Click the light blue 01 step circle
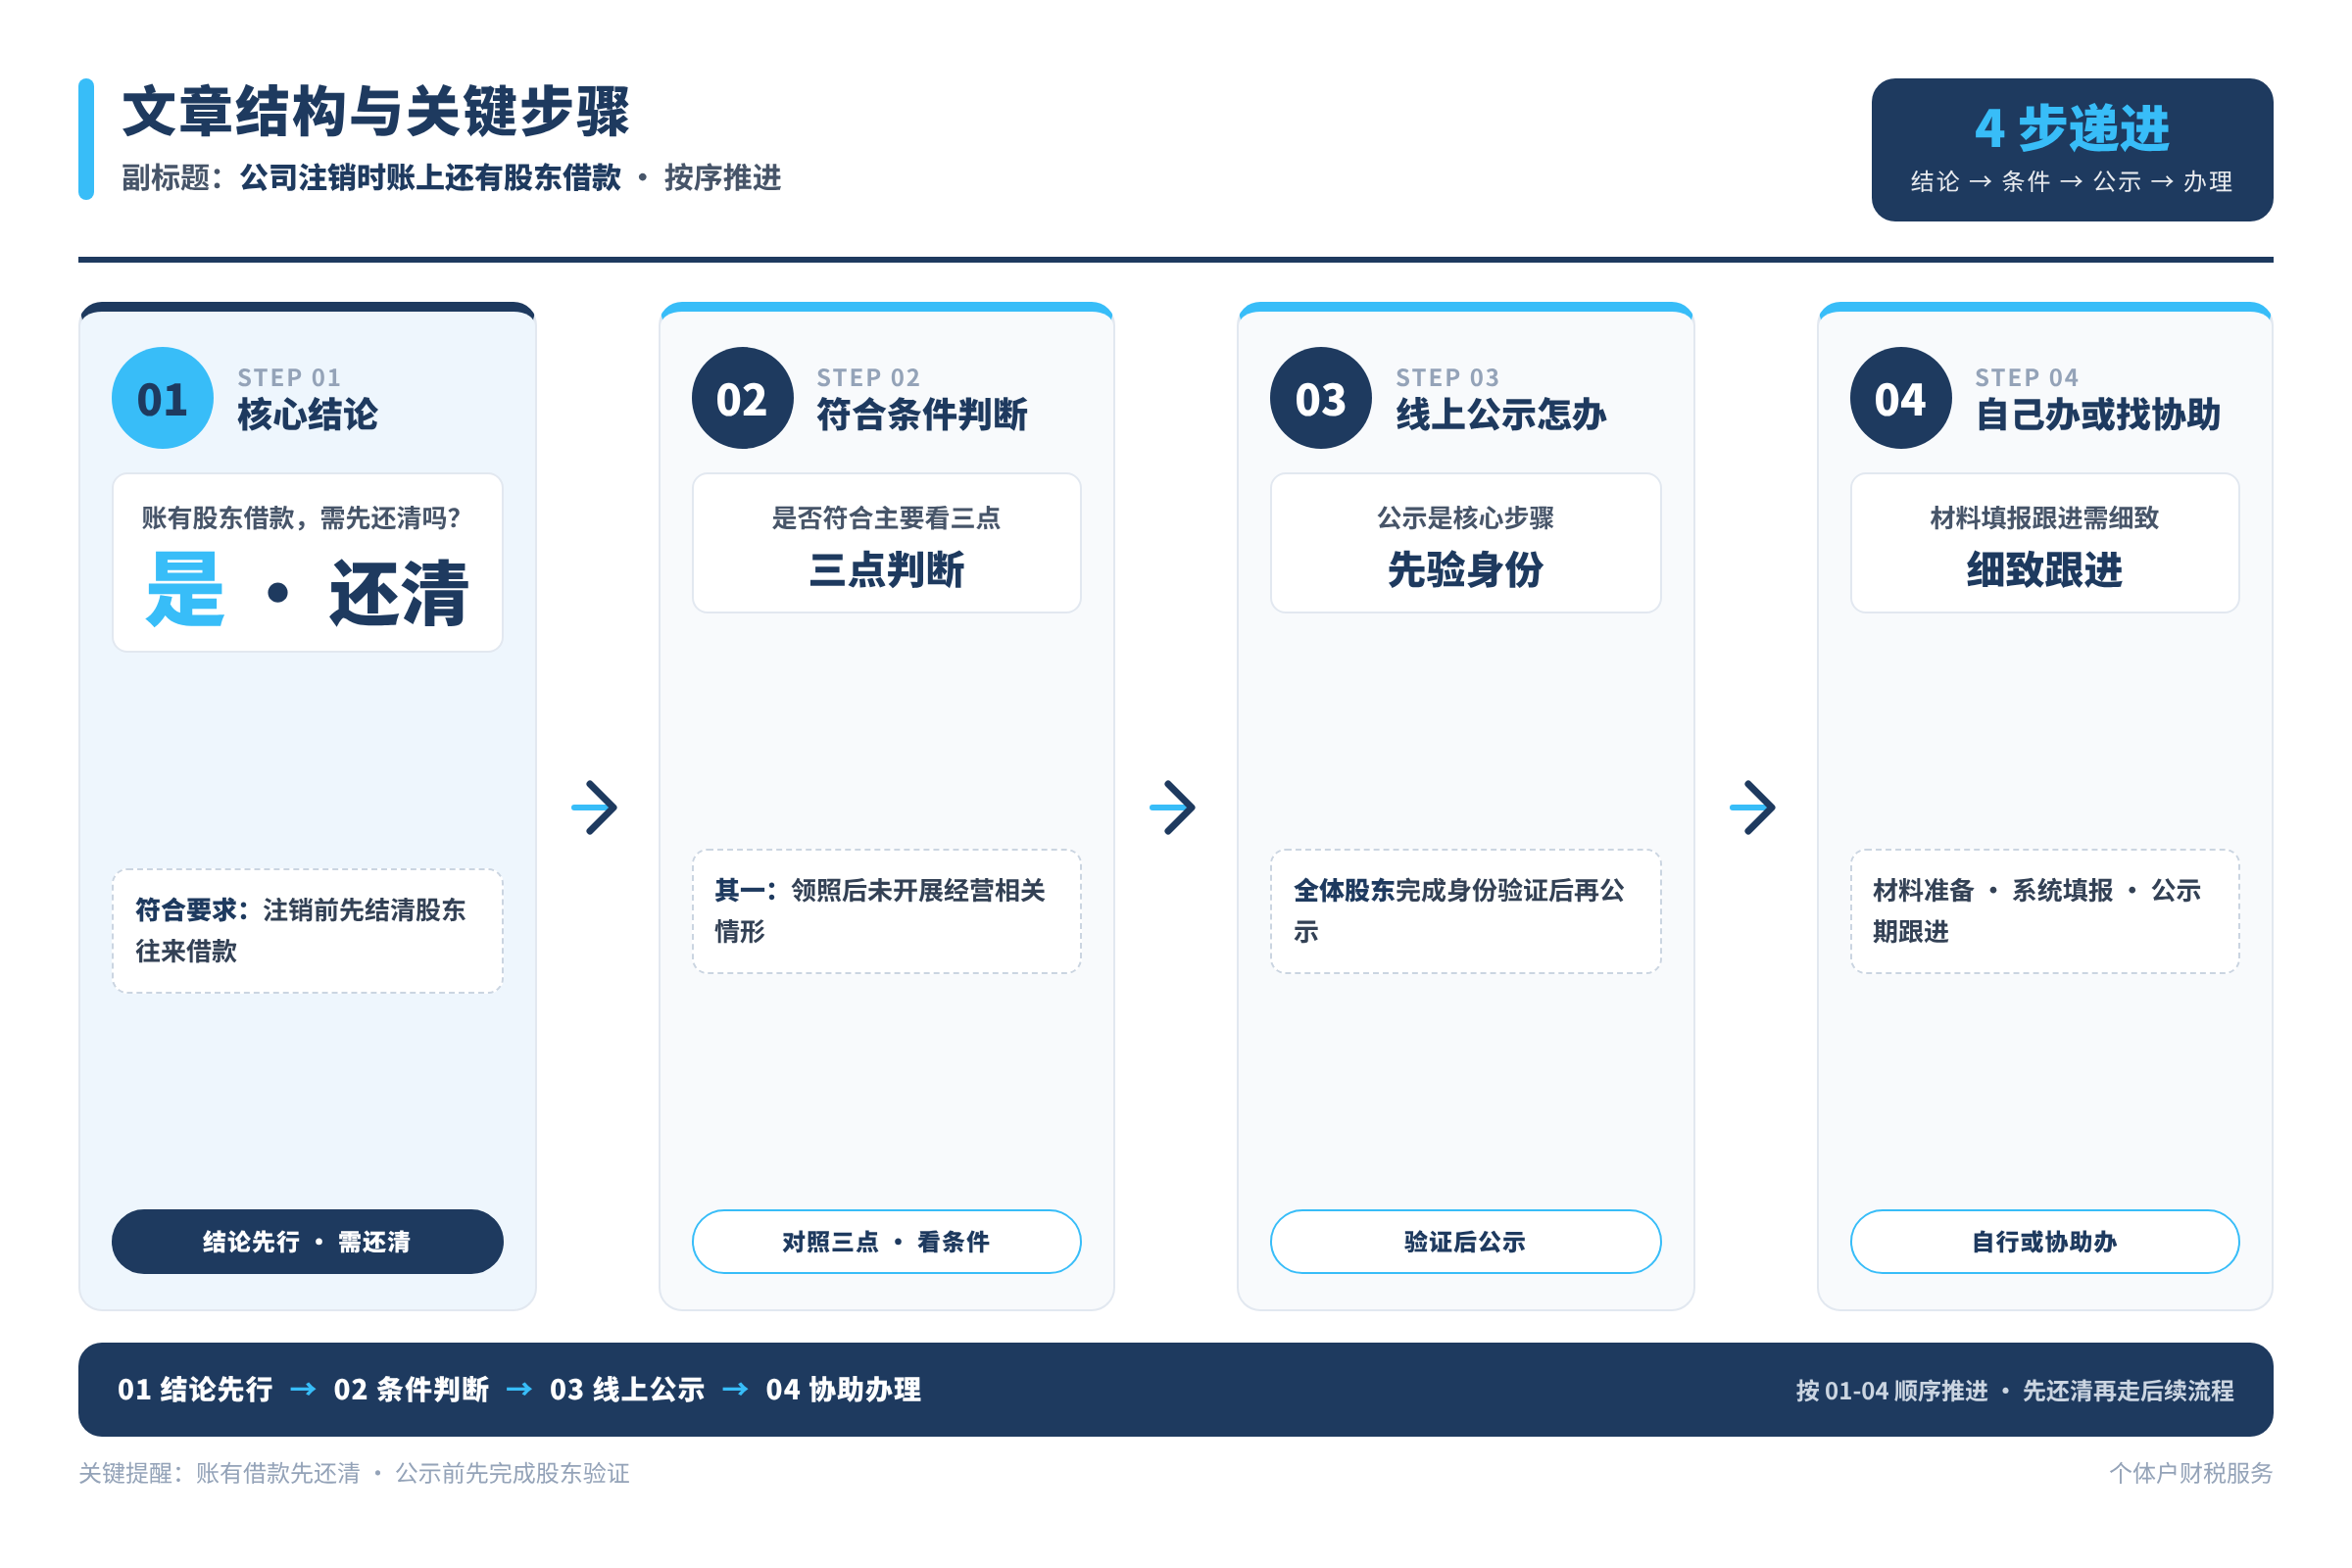 162,398
